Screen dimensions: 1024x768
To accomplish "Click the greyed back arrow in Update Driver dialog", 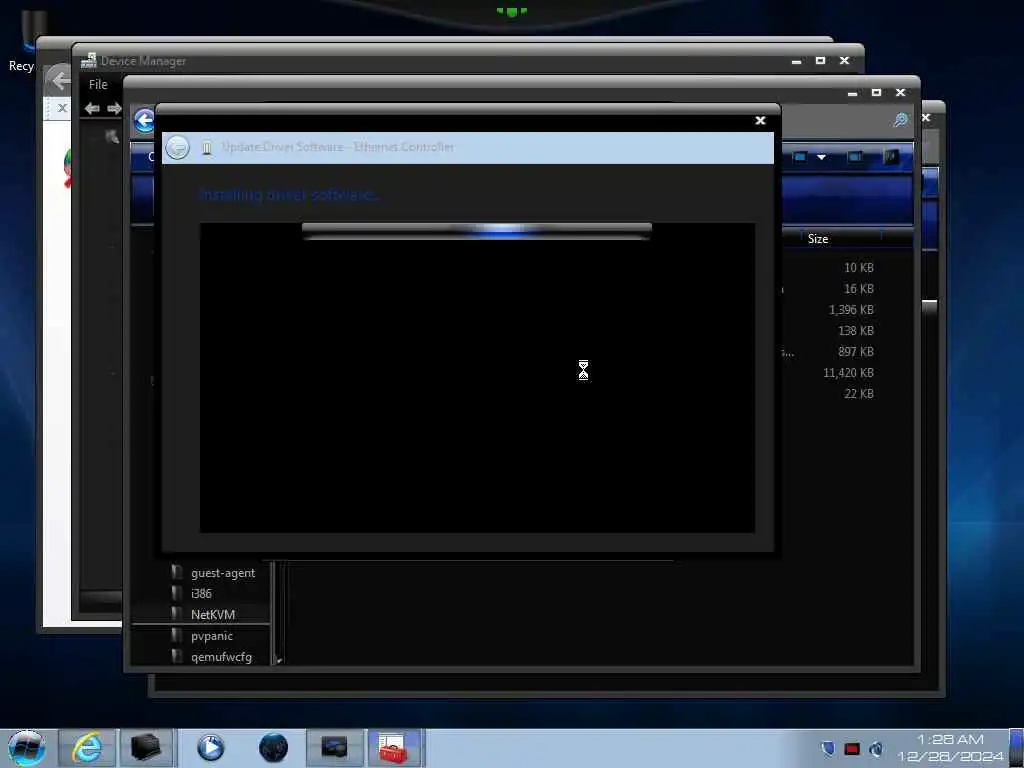I will click(x=177, y=148).
